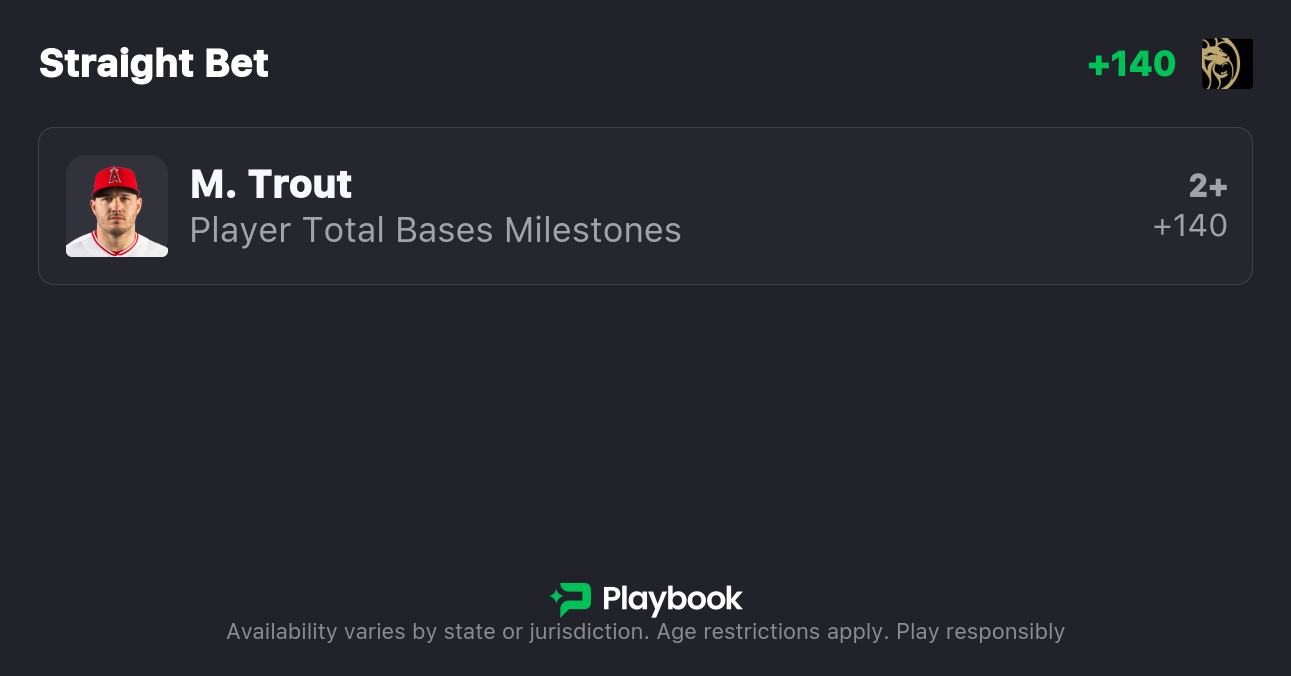Viewport: 1291px width, 676px height.
Task: Select the green +140 odds at top
Action: pos(1131,64)
